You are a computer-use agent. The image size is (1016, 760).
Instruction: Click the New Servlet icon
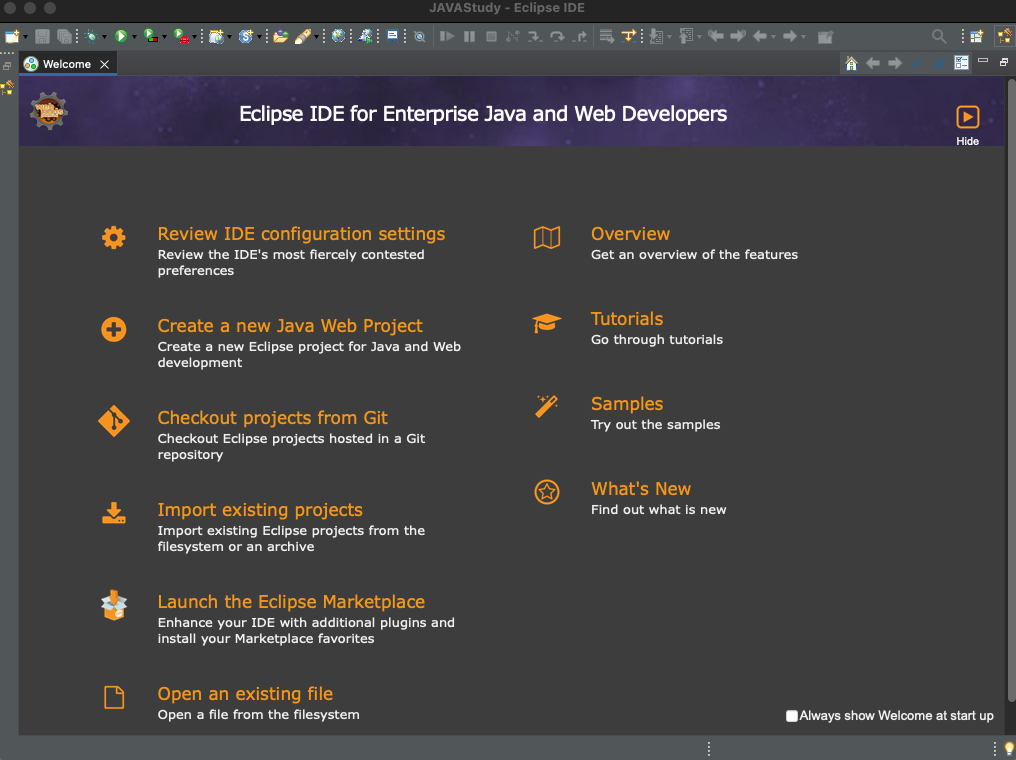(x=246, y=36)
